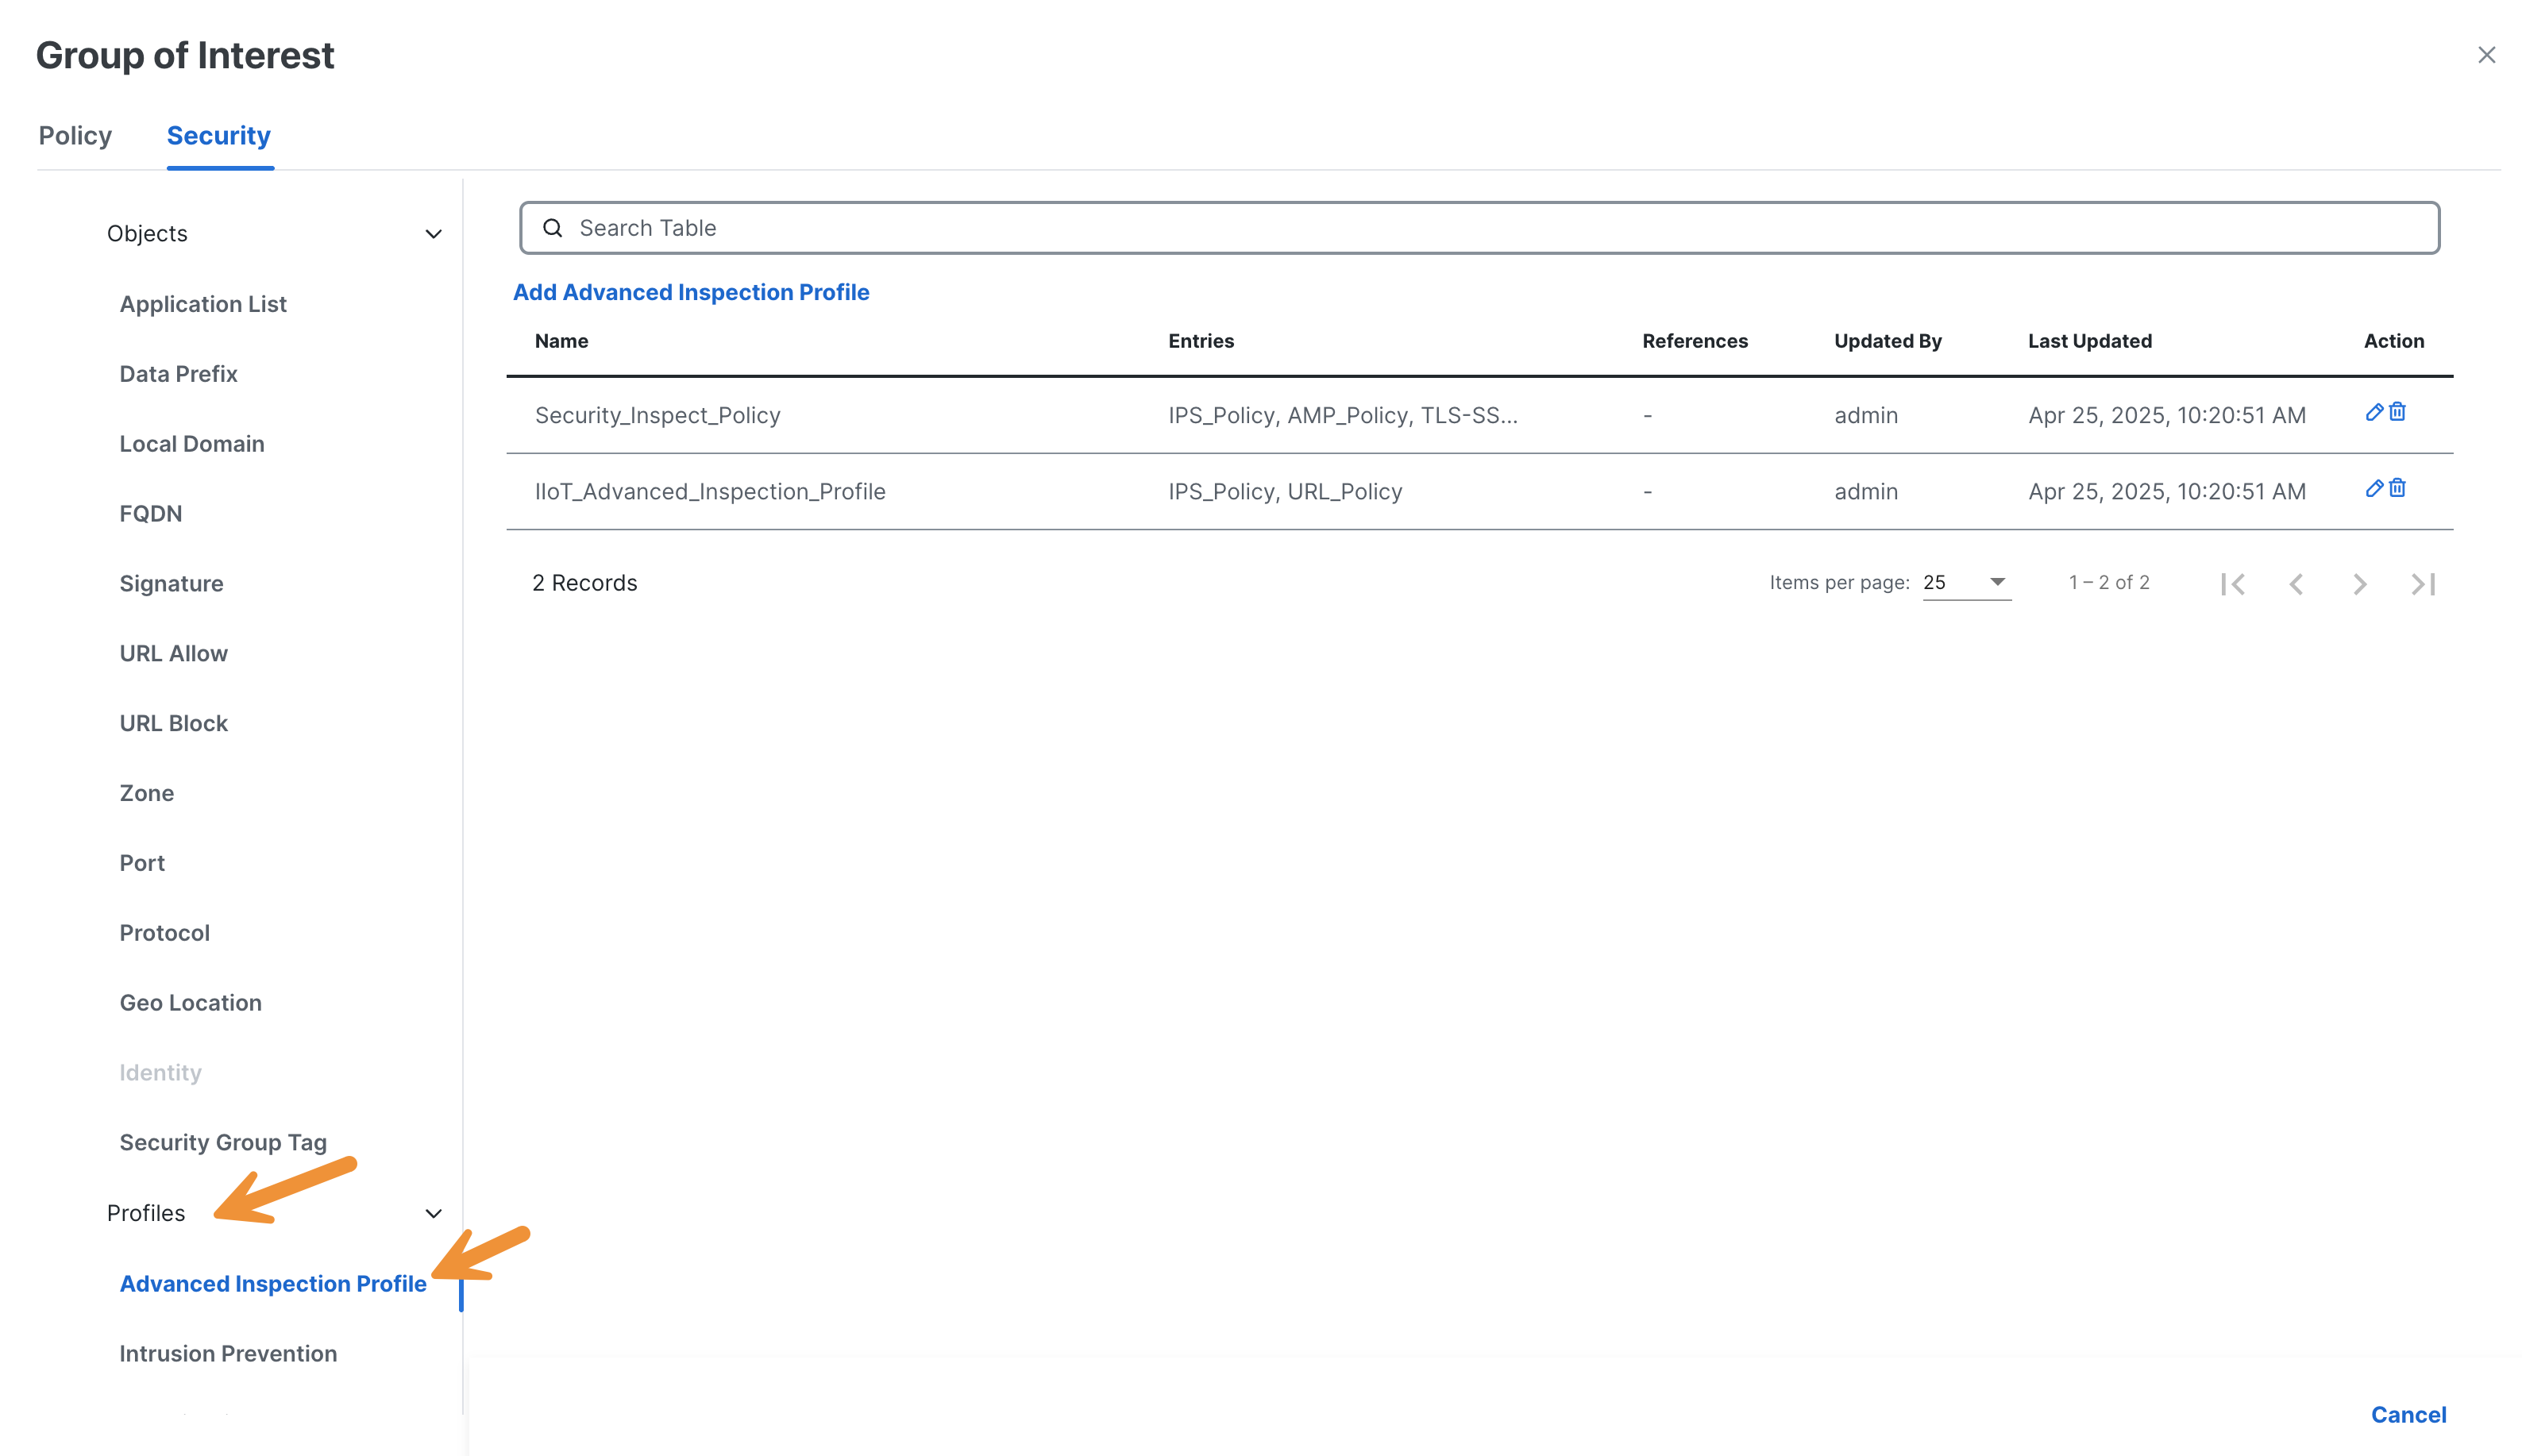The image size is (2522, 1456).
Task: Switch to the Policy tab
Action: [x=75, y=136]
